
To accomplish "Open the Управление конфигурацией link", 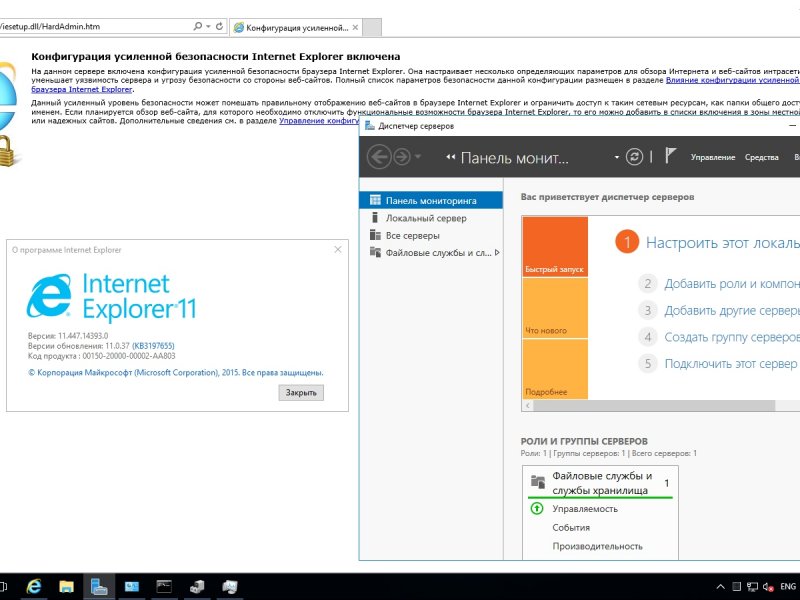I will (x=319, y=121).
